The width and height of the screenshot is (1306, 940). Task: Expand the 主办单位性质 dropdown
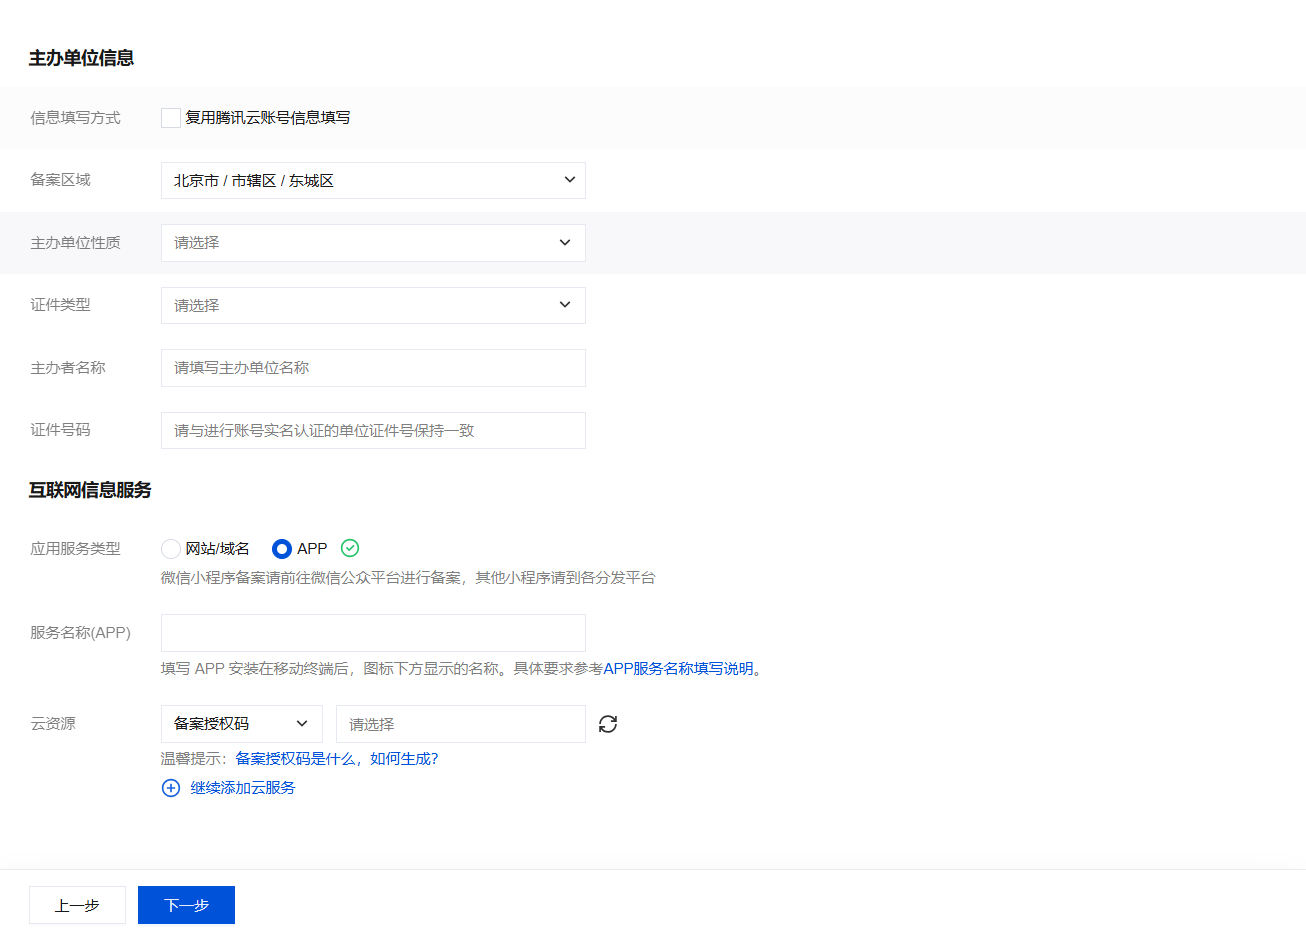point(373,243)
